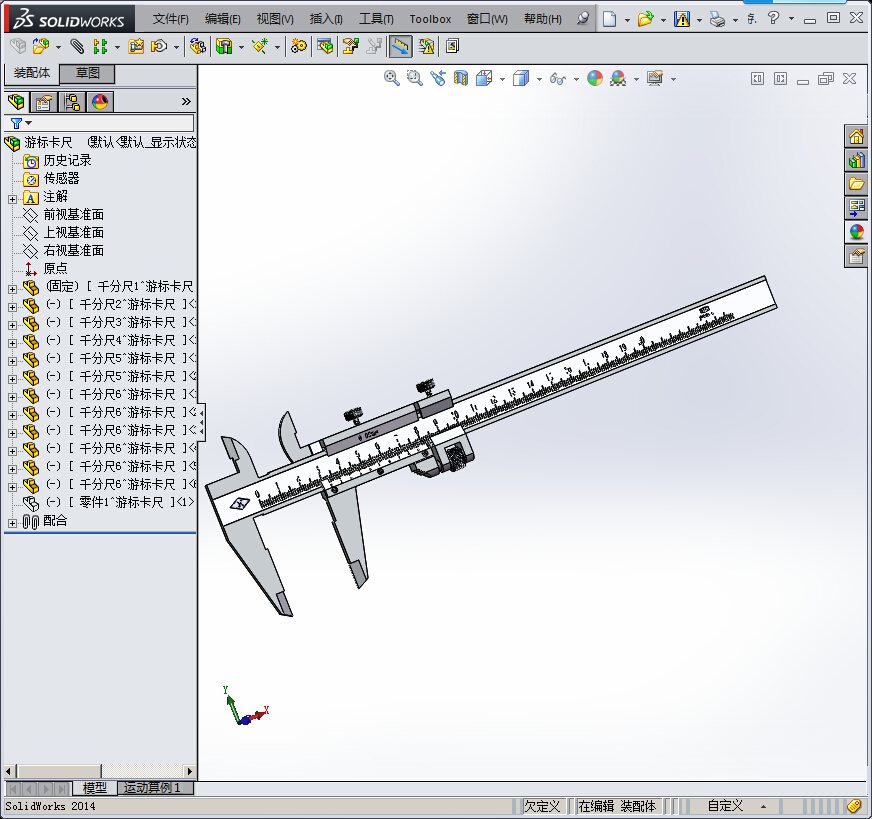Open 插入(I) menu

[x=326, y=19]
